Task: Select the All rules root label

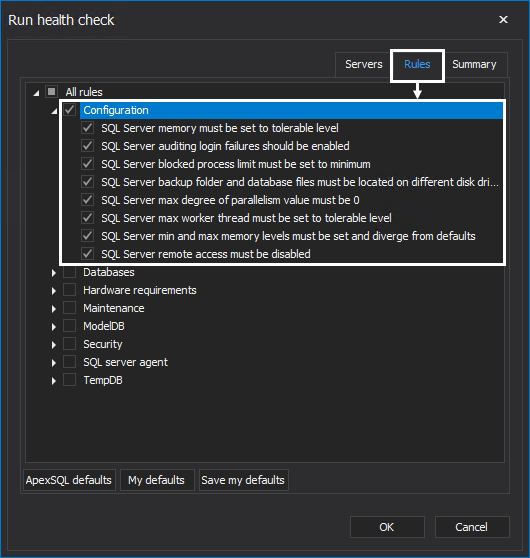Action: click(84, 92)
